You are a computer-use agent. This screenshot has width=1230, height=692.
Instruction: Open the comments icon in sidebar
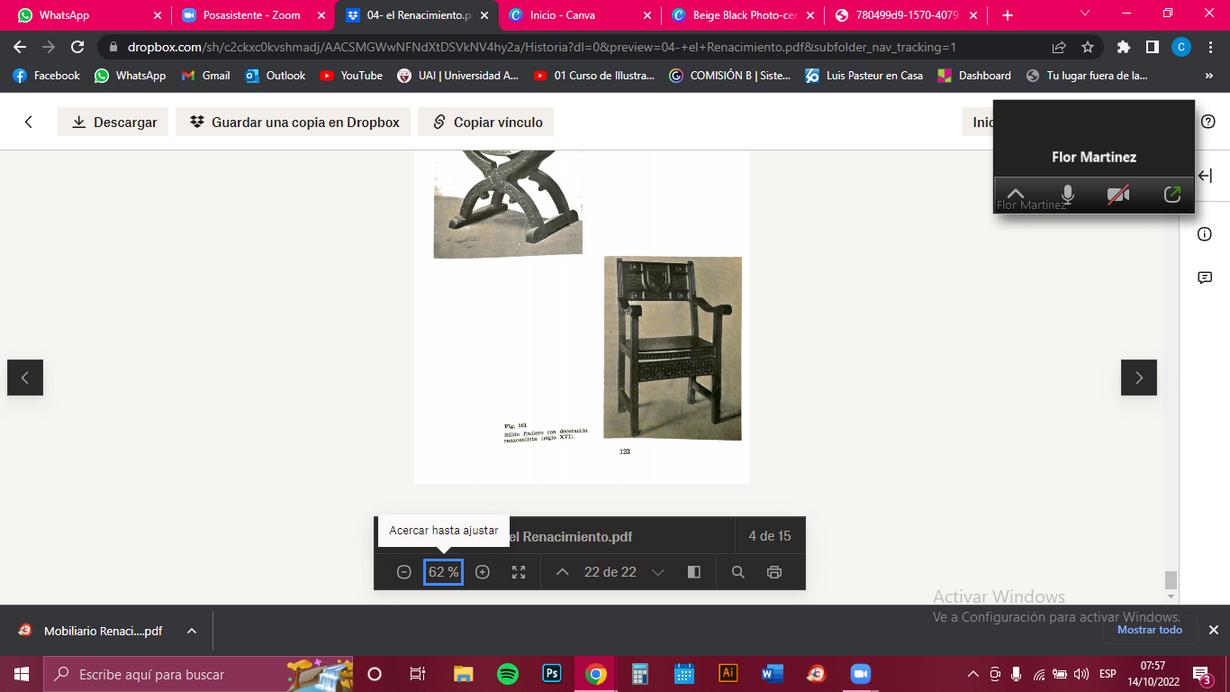pyautogui.click(x=1204, y=277)
